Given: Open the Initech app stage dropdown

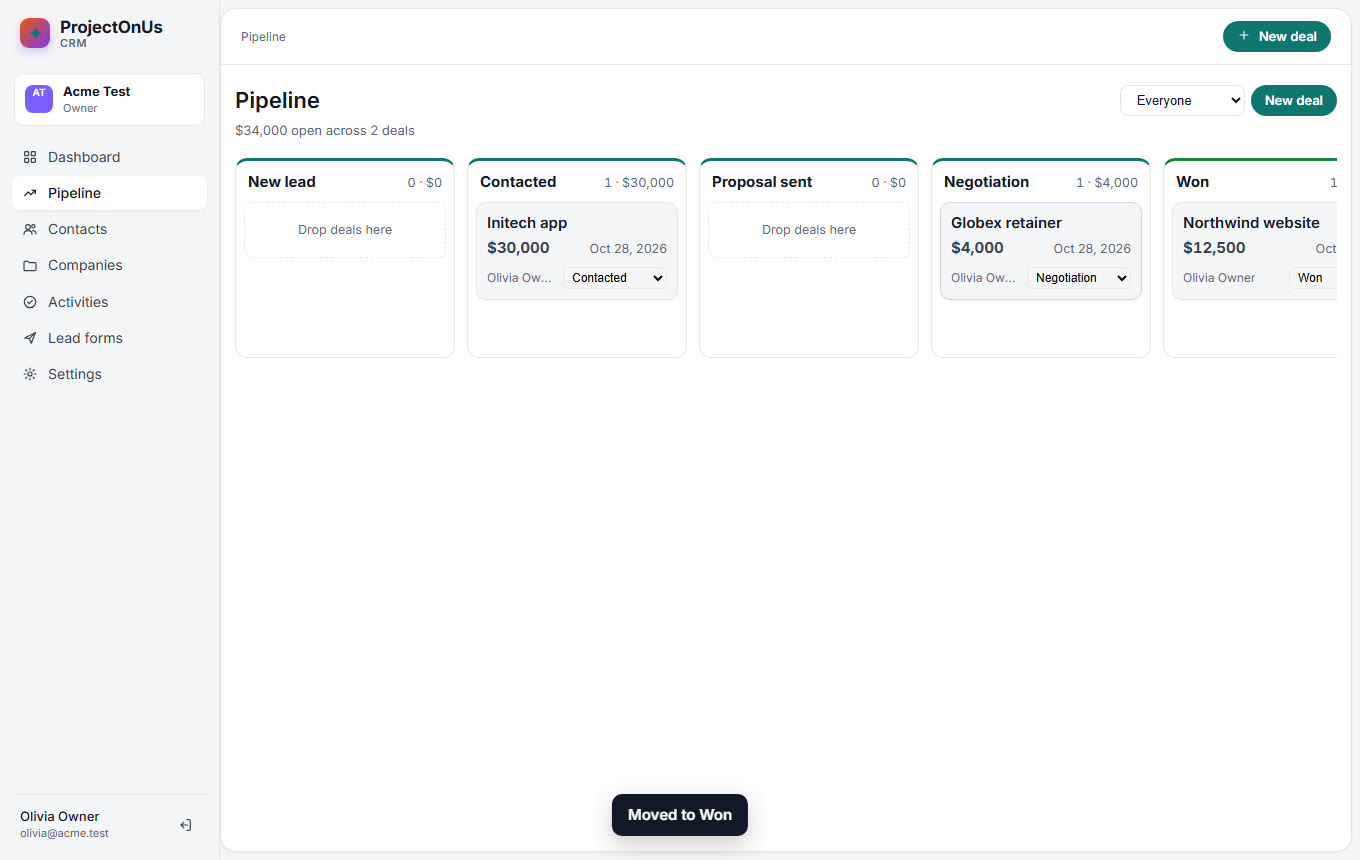Looking at the screenshot, I should click(x=615, y=278).
